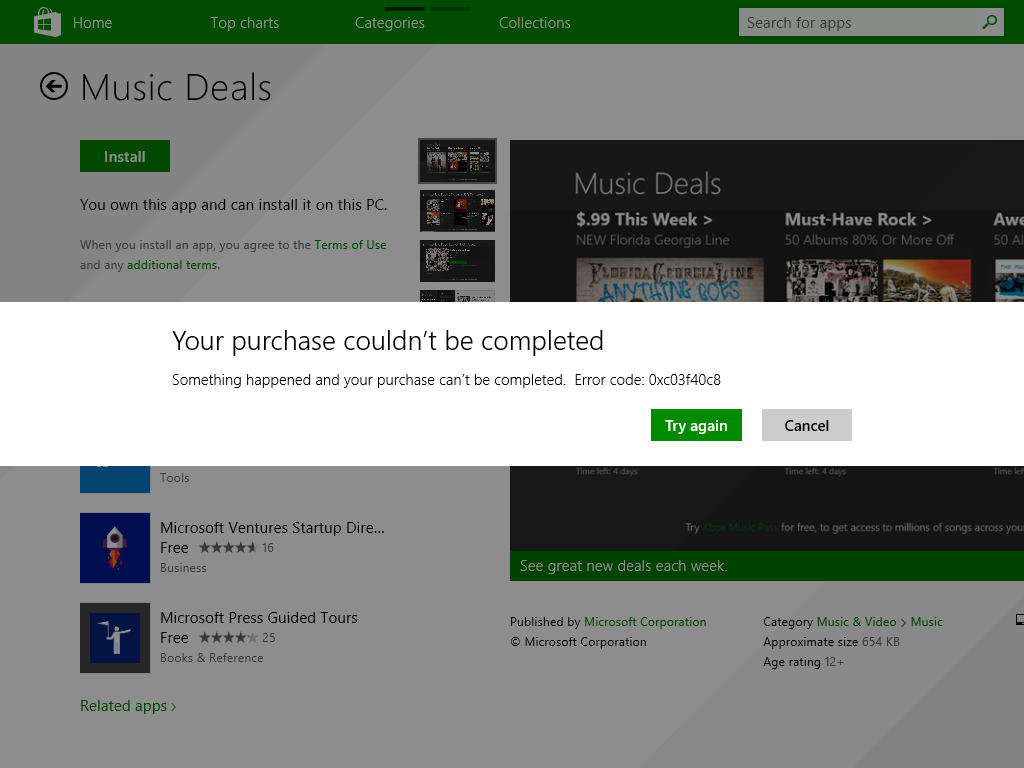Click Microsoft Ventures Startup Dire... title
The image size is (1024, 768).
coord(272,528)
